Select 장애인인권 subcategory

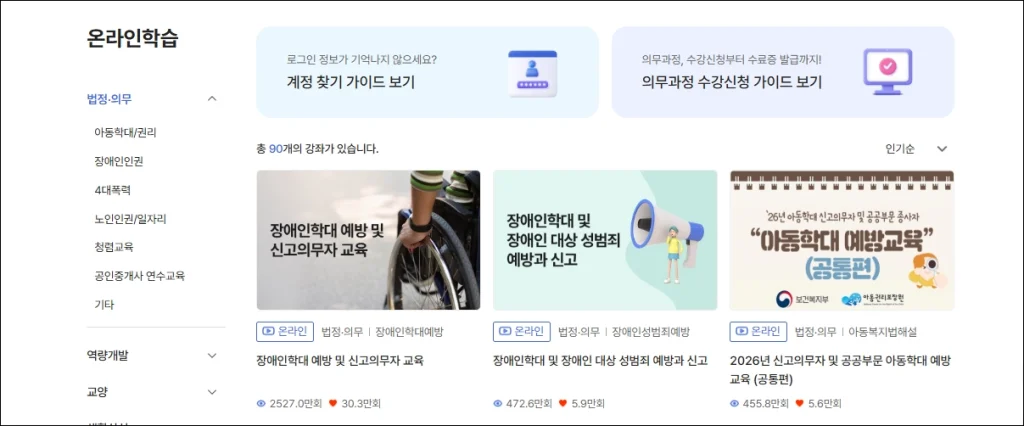pyautogui.click(x=119, y=161)
